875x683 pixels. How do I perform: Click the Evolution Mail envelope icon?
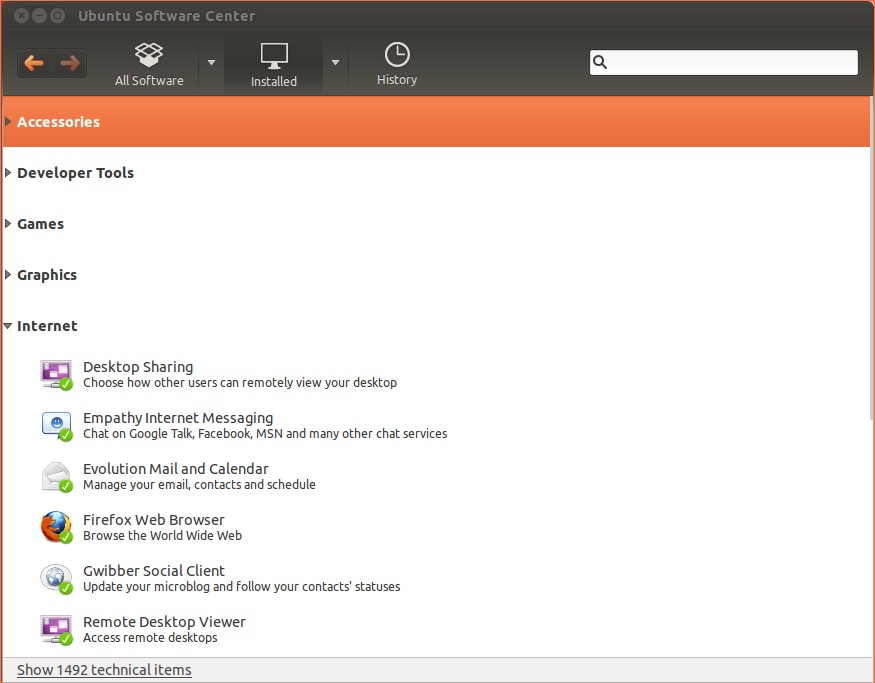tap(56, 476)
